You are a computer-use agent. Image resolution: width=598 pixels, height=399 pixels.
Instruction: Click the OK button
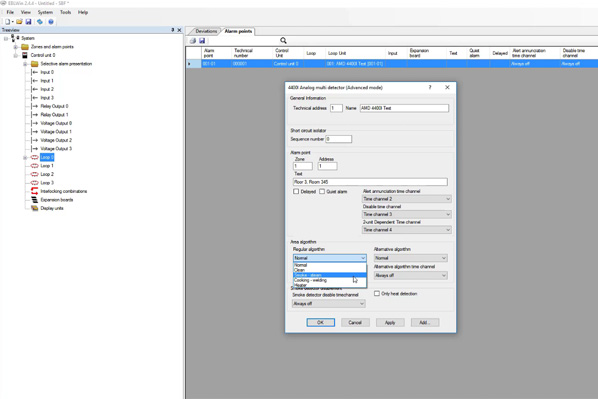[321, 322]
